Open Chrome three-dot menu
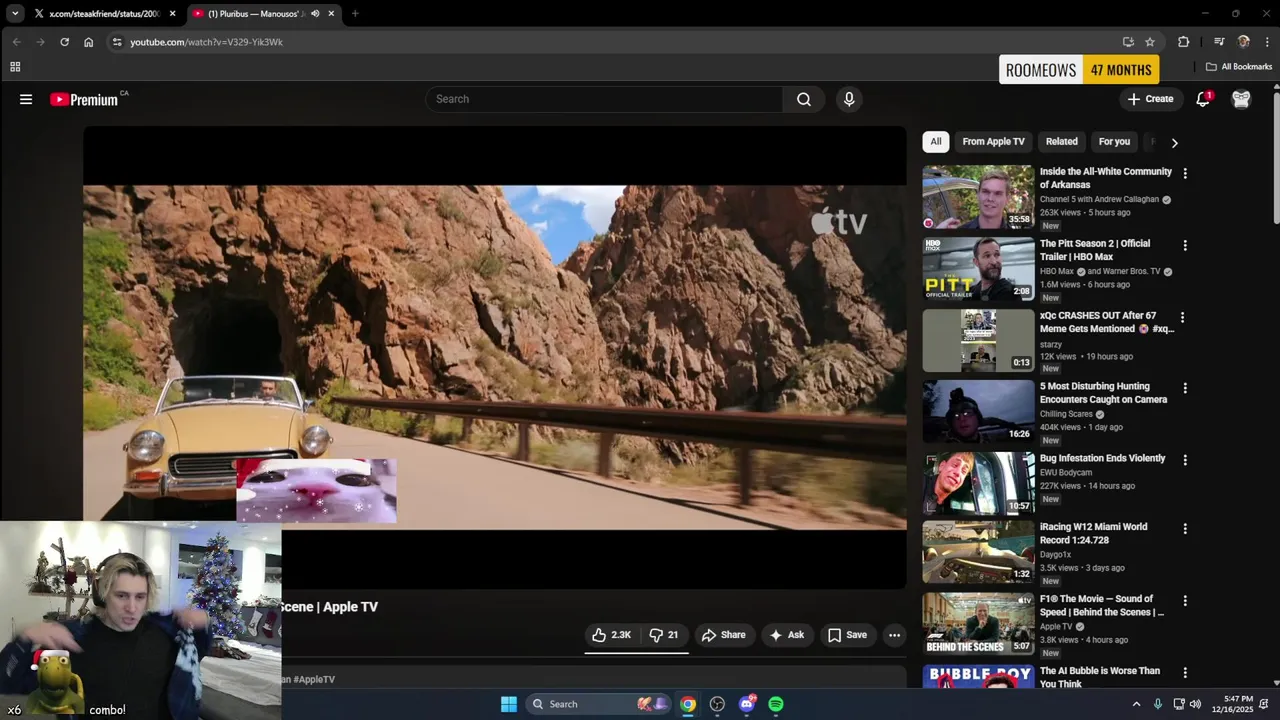Viewport: 1280px width, 720px height. [1267, 42]
